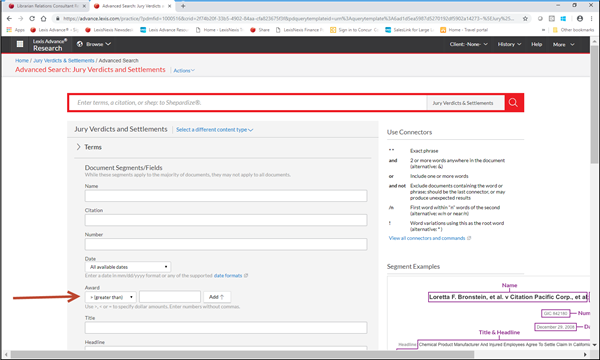Close the Advanced Search browser tab
This screenshot has width=600, height=360.
(170, 6)
